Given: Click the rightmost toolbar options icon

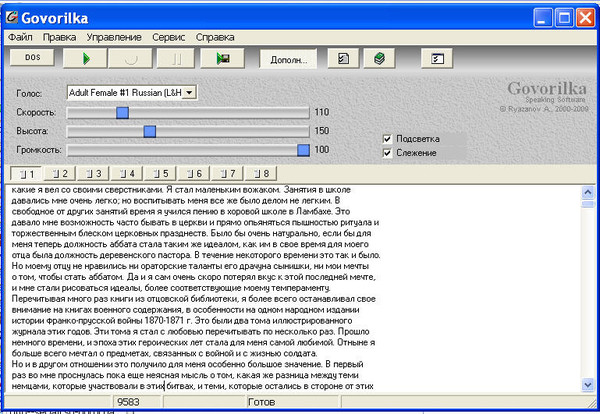Looking at the screenshot, I should (436, 59).
